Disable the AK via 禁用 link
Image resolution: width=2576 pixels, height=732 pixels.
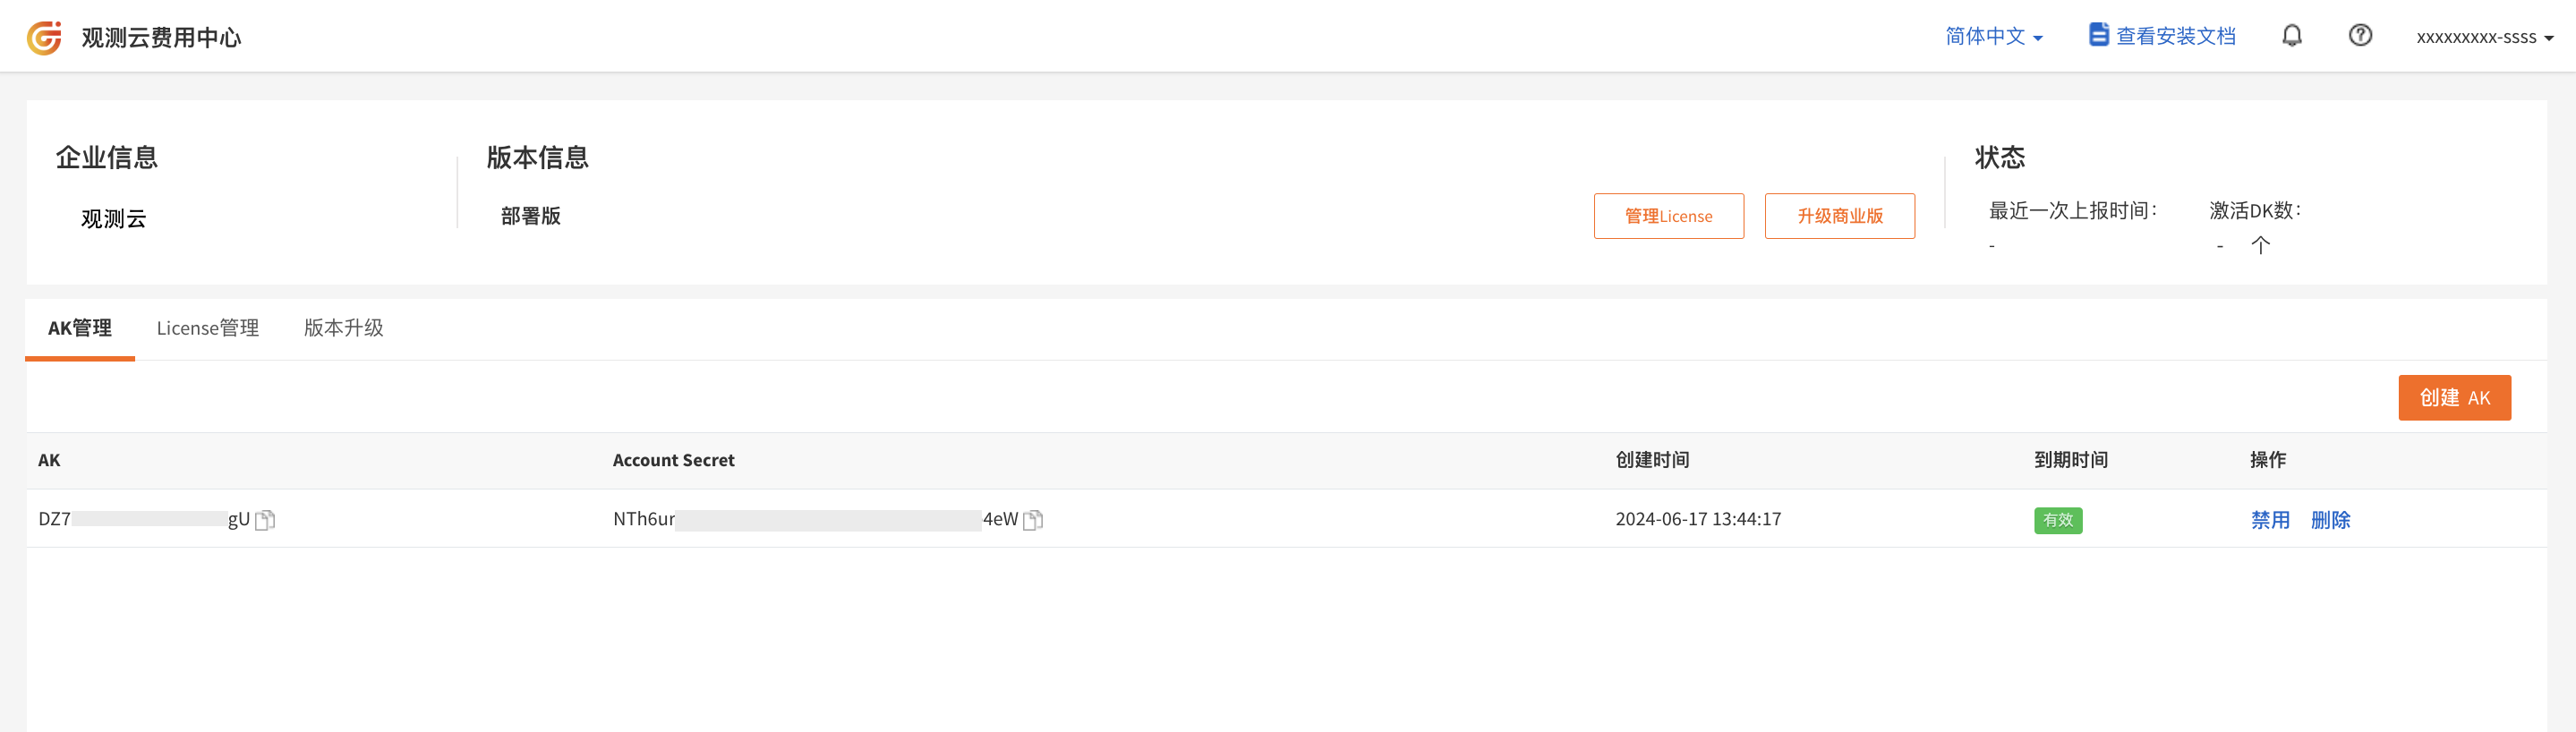point(2270,520)
